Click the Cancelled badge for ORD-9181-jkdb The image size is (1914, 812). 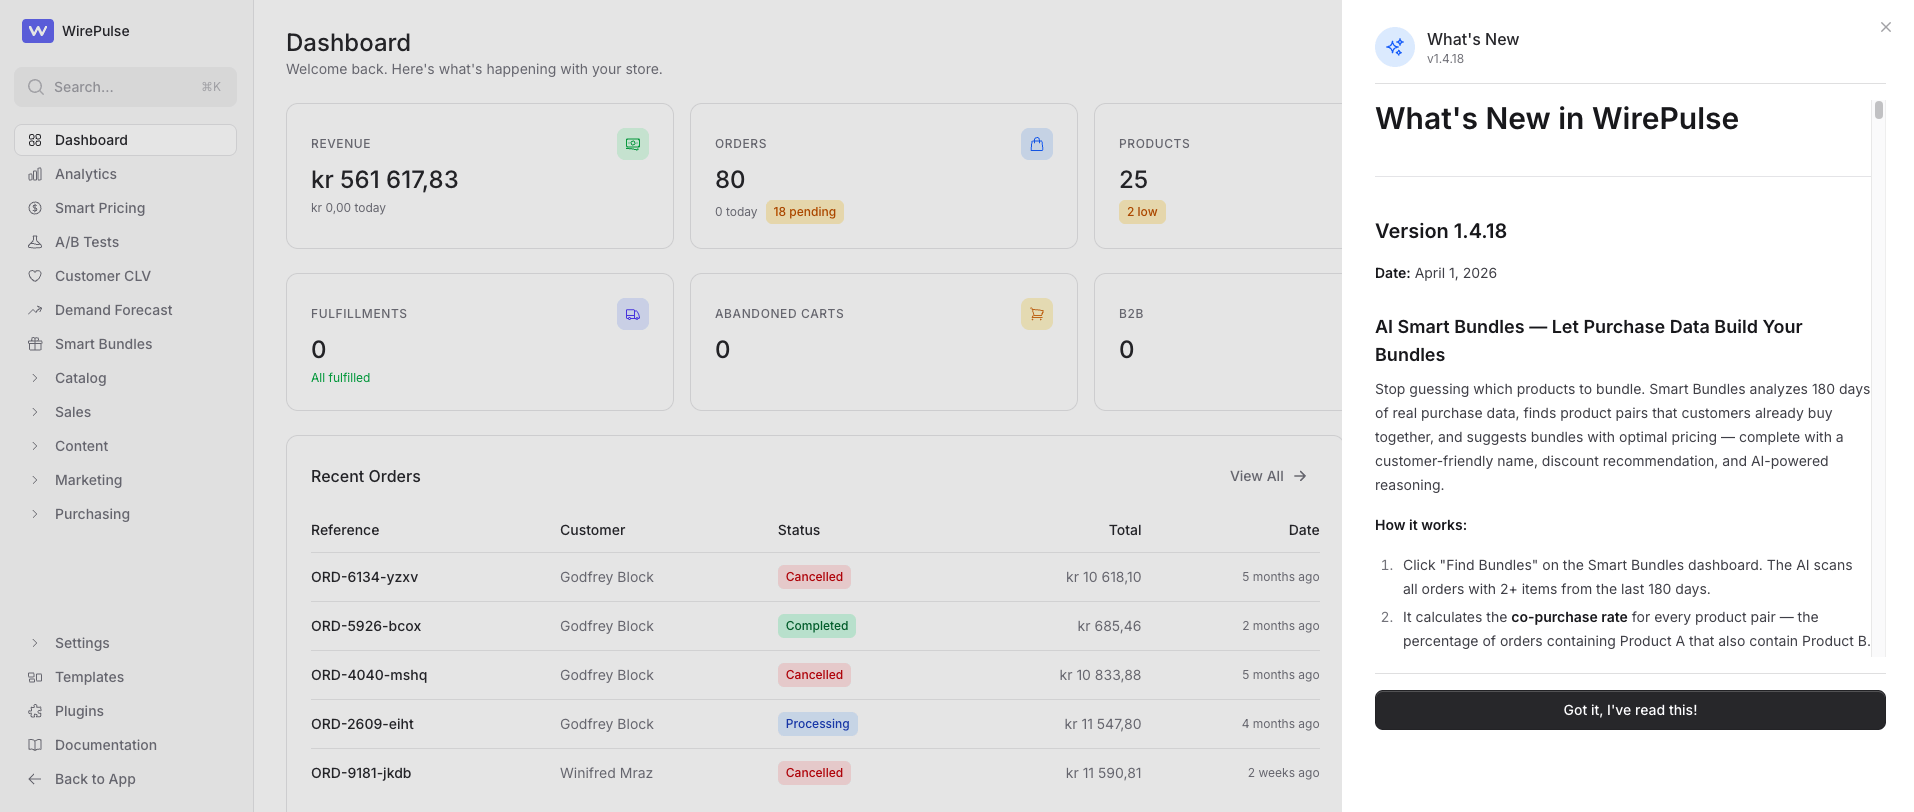coord(814,773)
